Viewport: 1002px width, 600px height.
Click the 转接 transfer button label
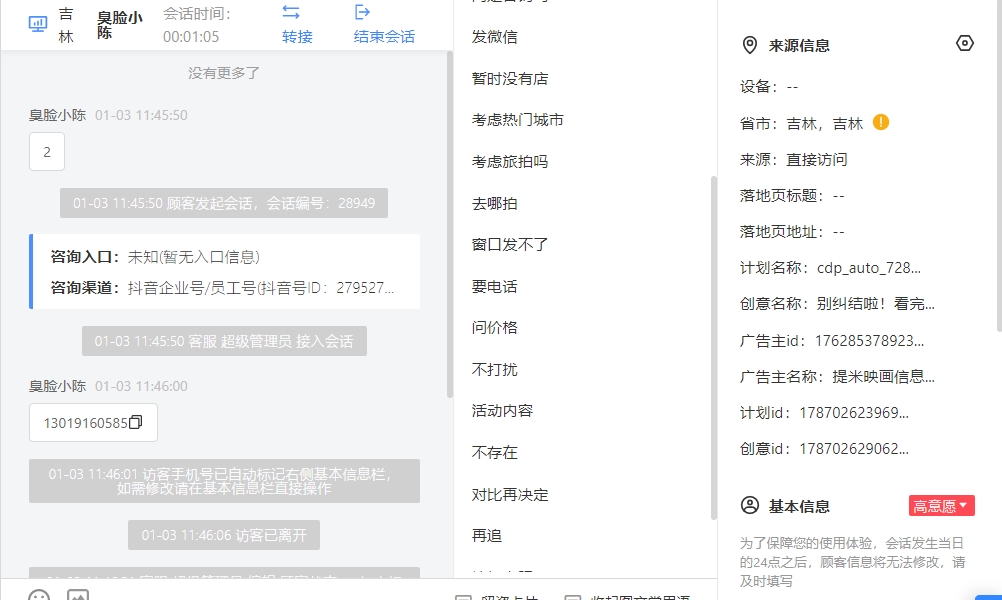pyautogui.click(x=297, y=37)
